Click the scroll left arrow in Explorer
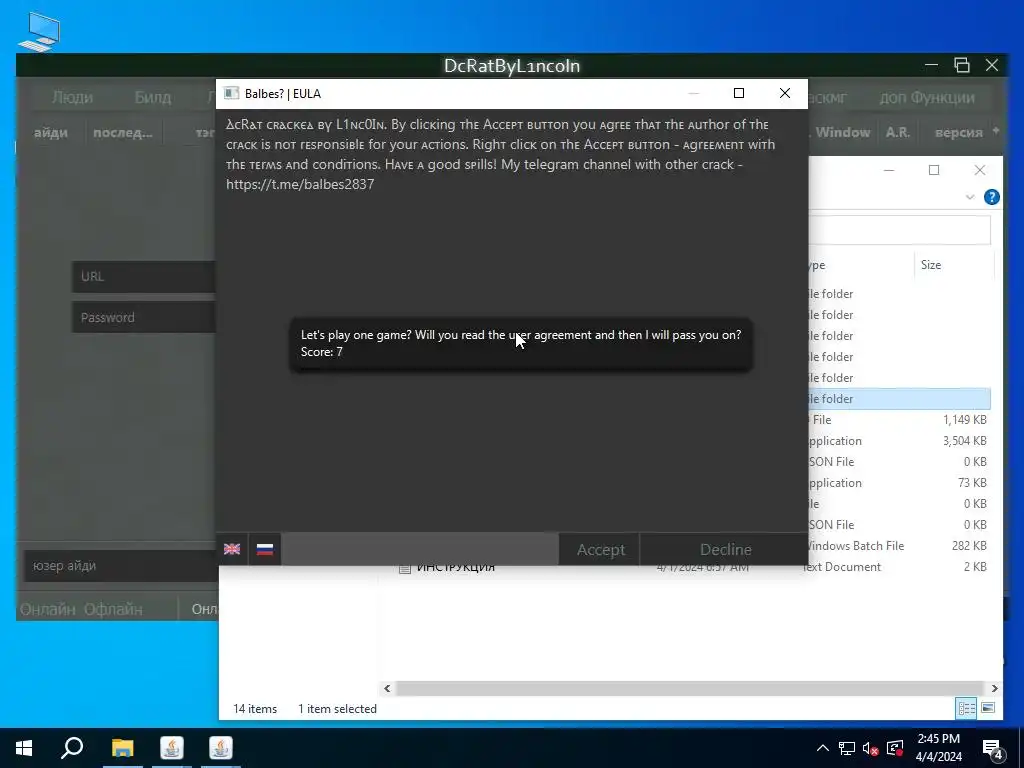Viewport: 1024px width, 768px height. [x=387, y=688]
